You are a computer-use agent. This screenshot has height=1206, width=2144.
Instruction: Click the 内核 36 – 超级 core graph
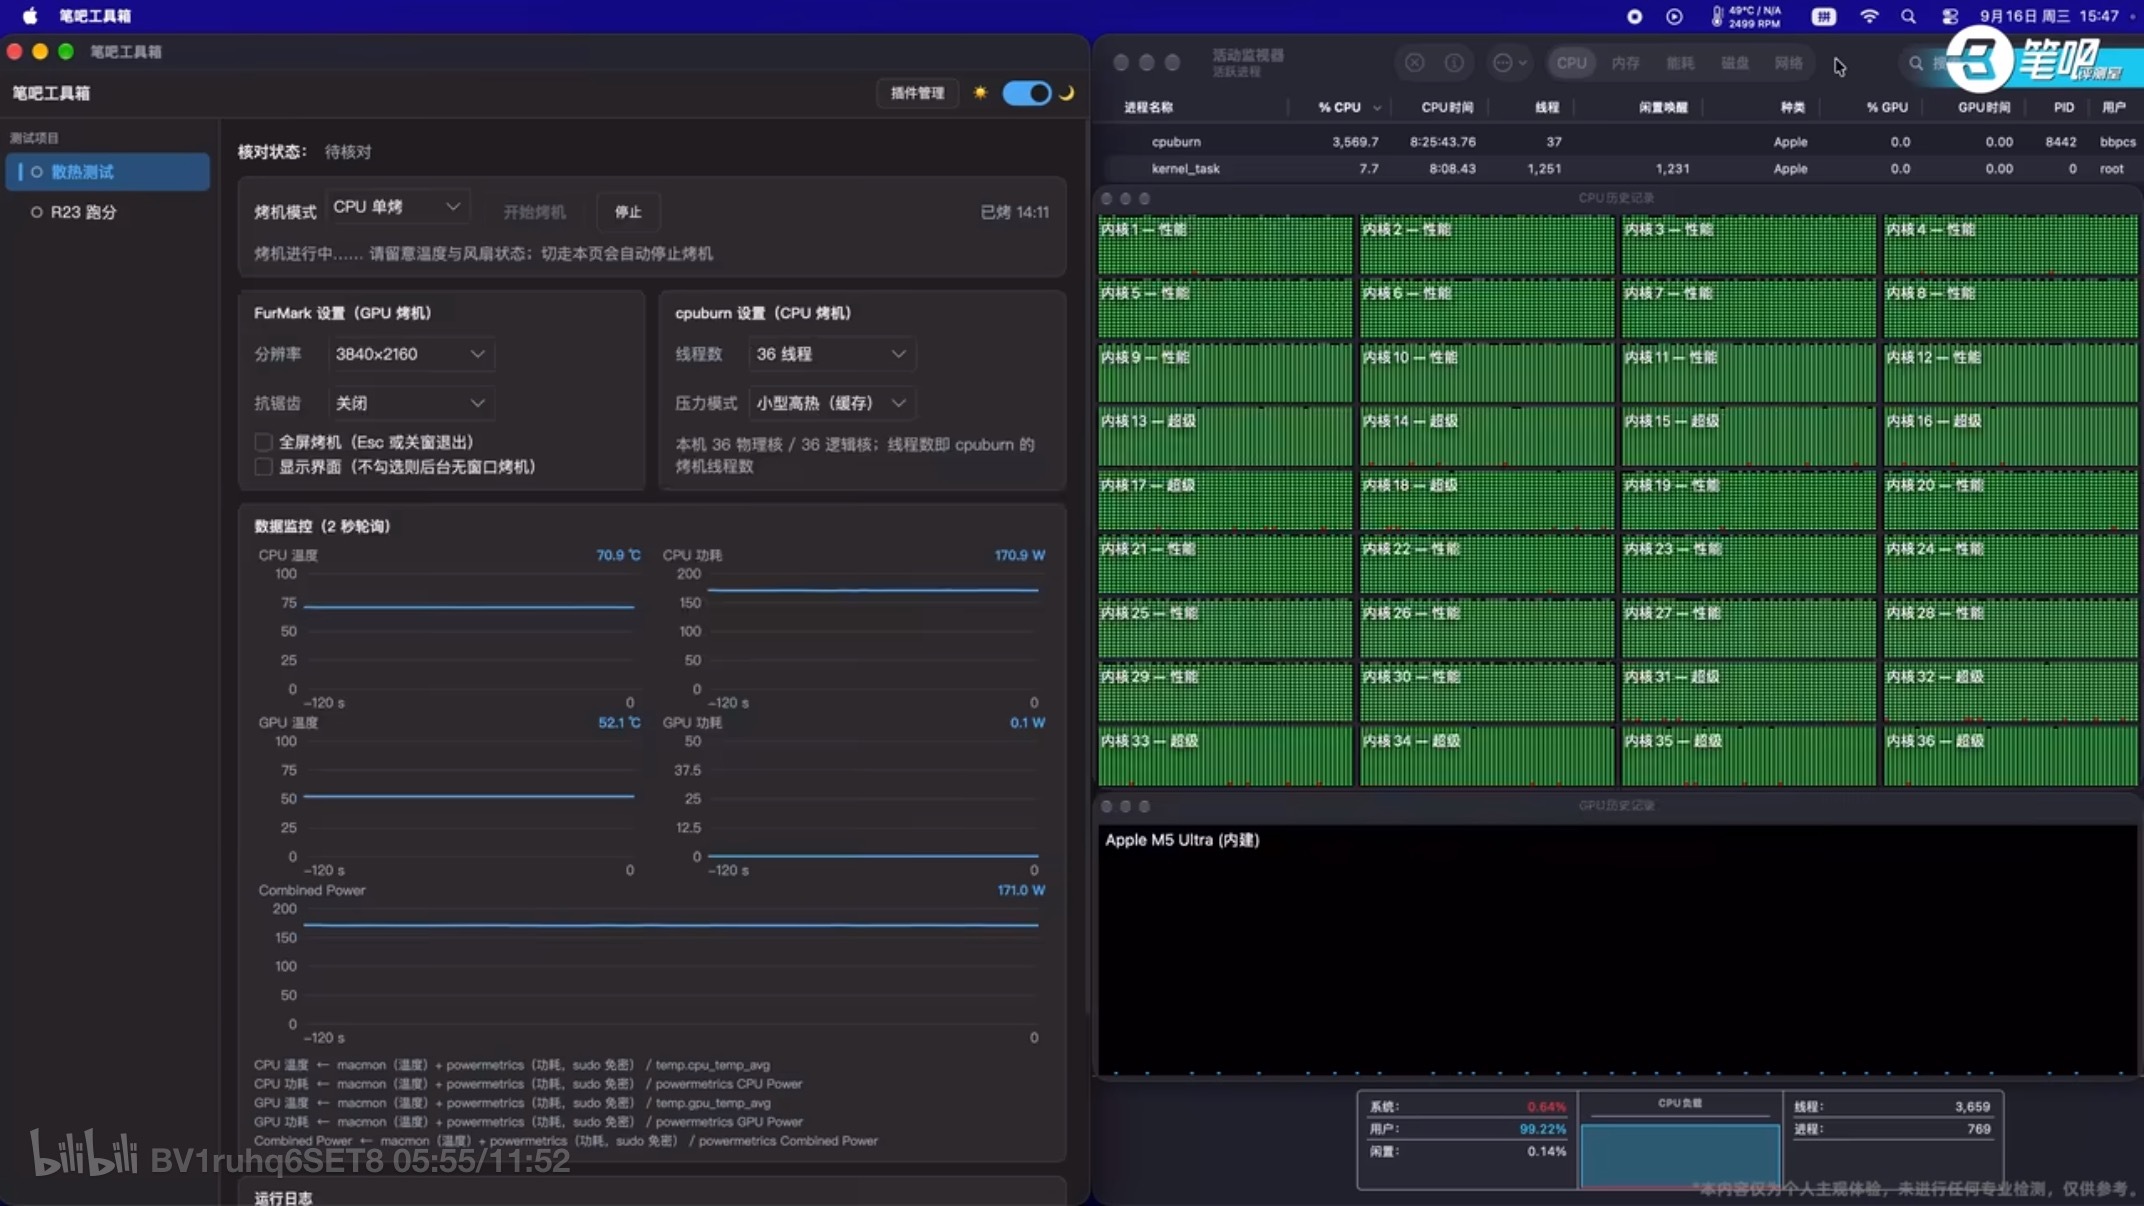2011,756
